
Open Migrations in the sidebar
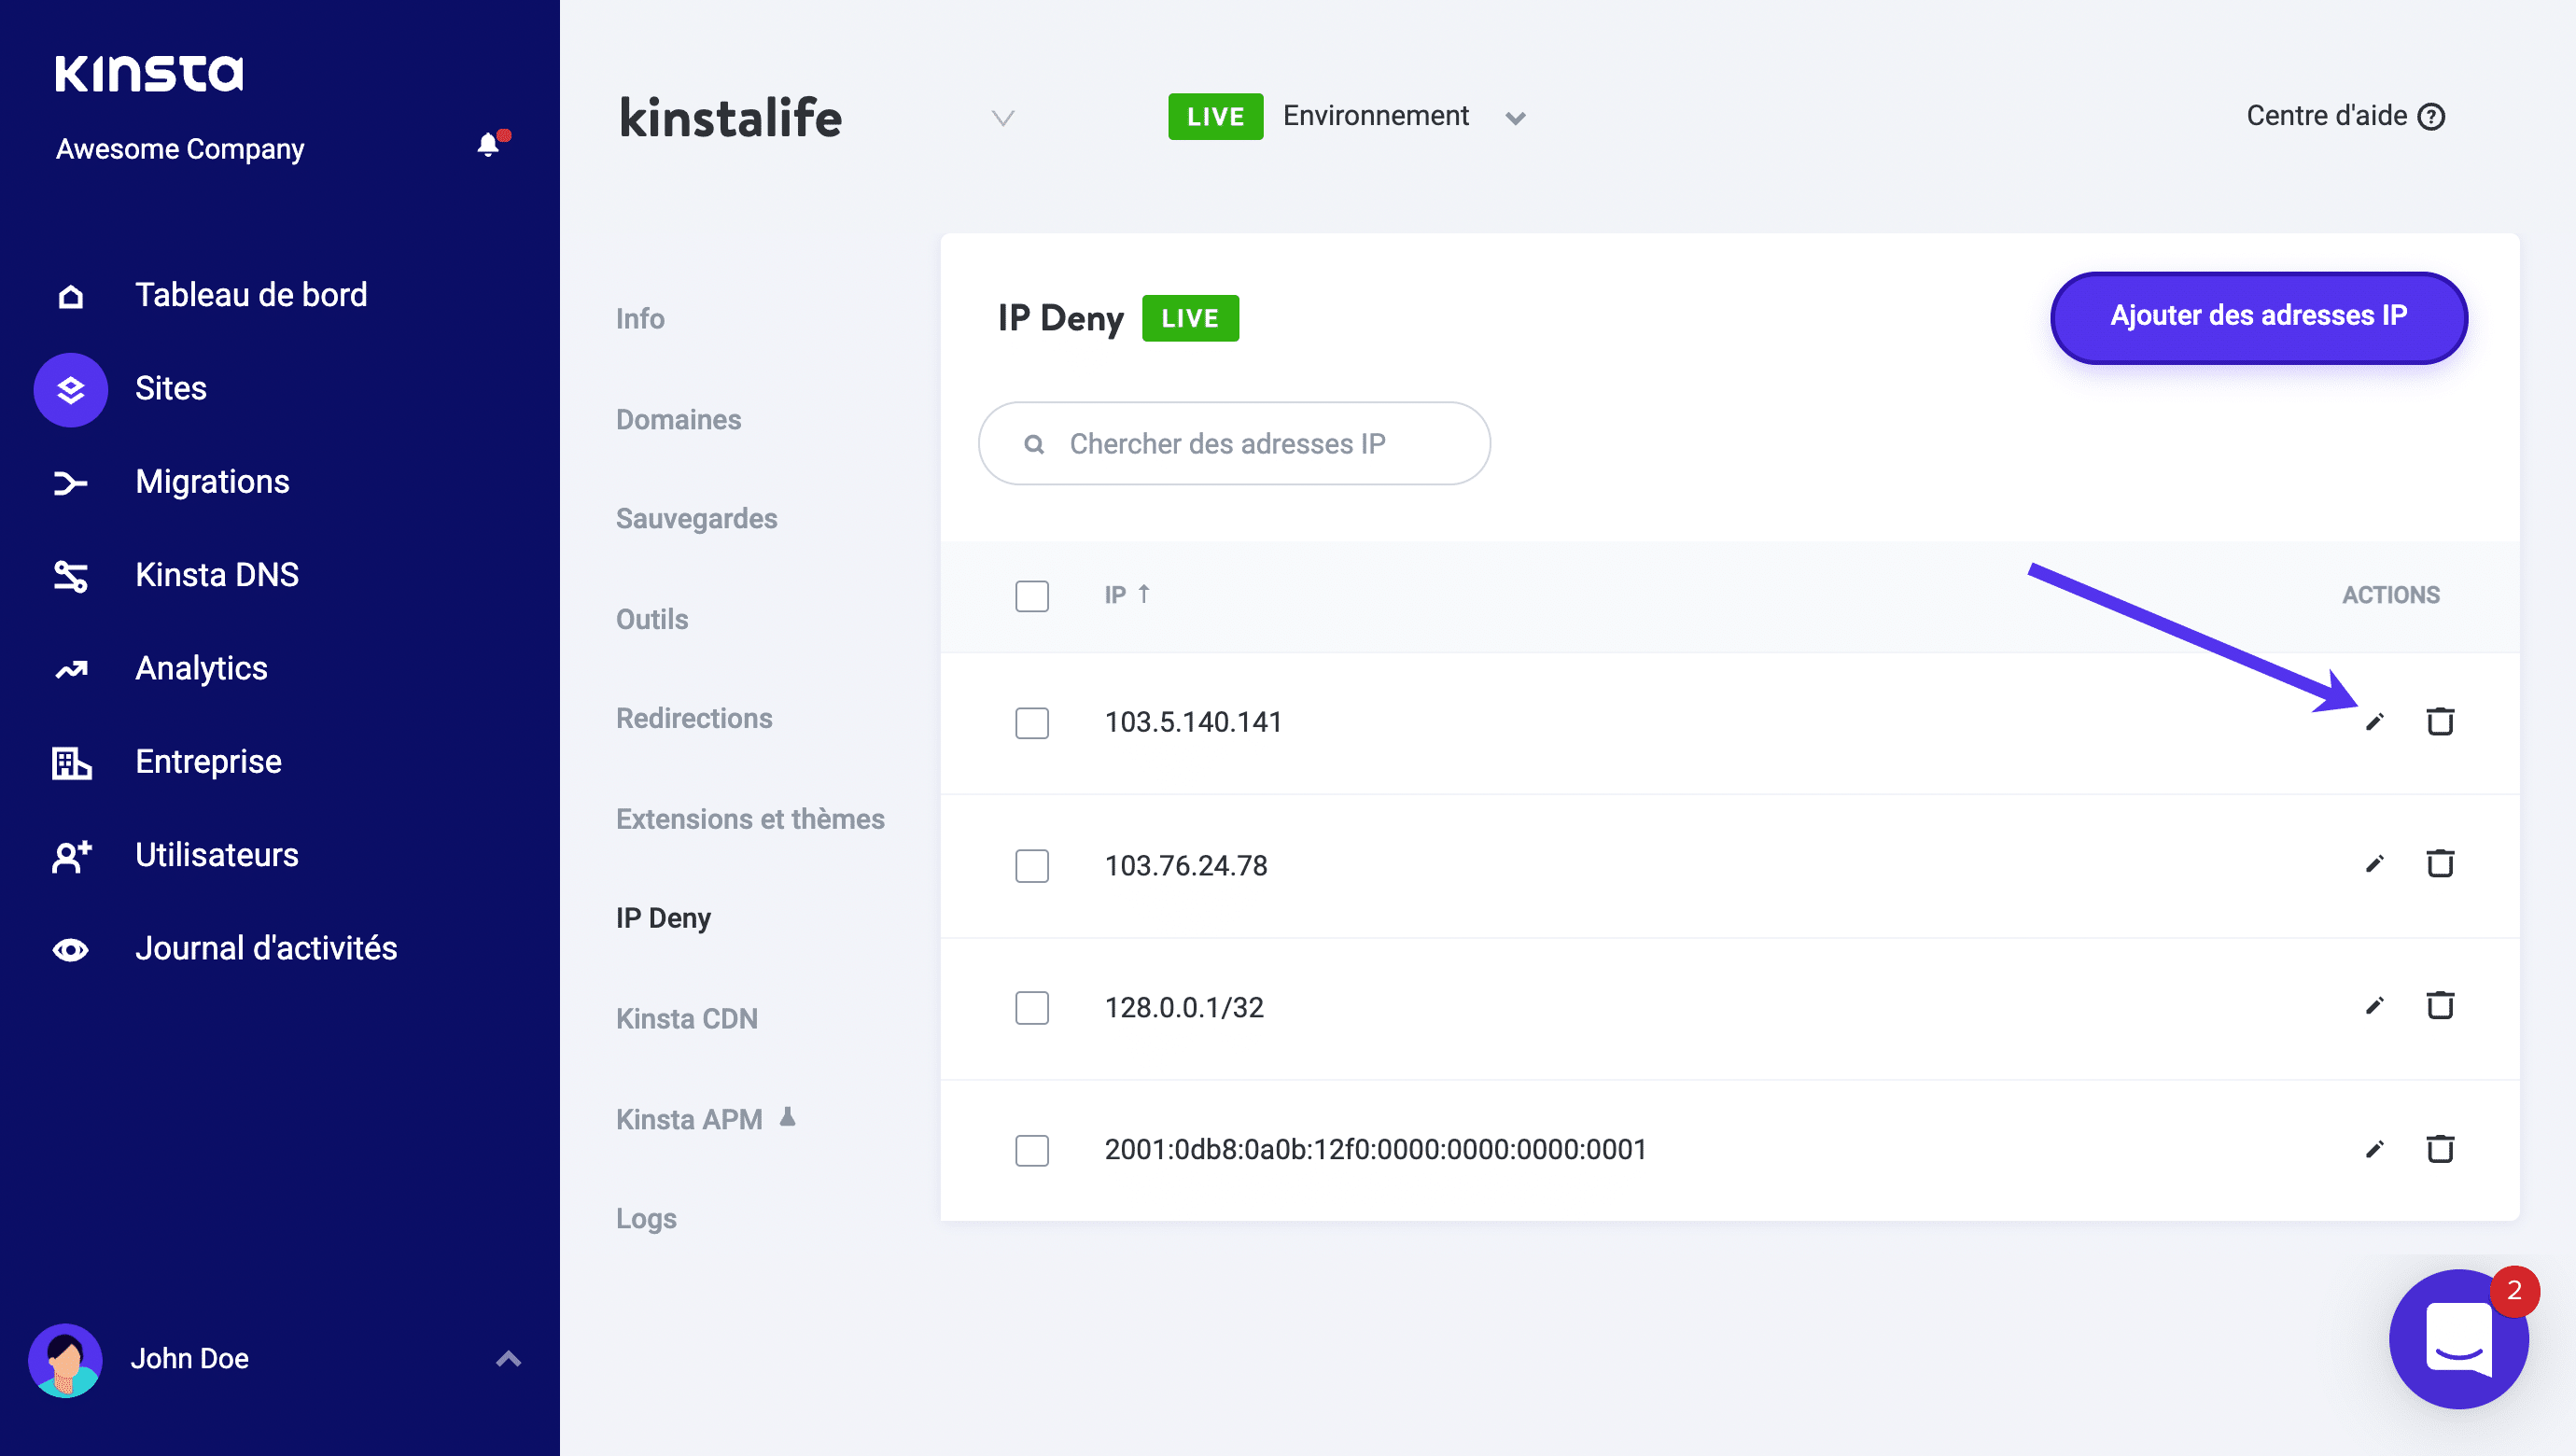click(212, 482)
